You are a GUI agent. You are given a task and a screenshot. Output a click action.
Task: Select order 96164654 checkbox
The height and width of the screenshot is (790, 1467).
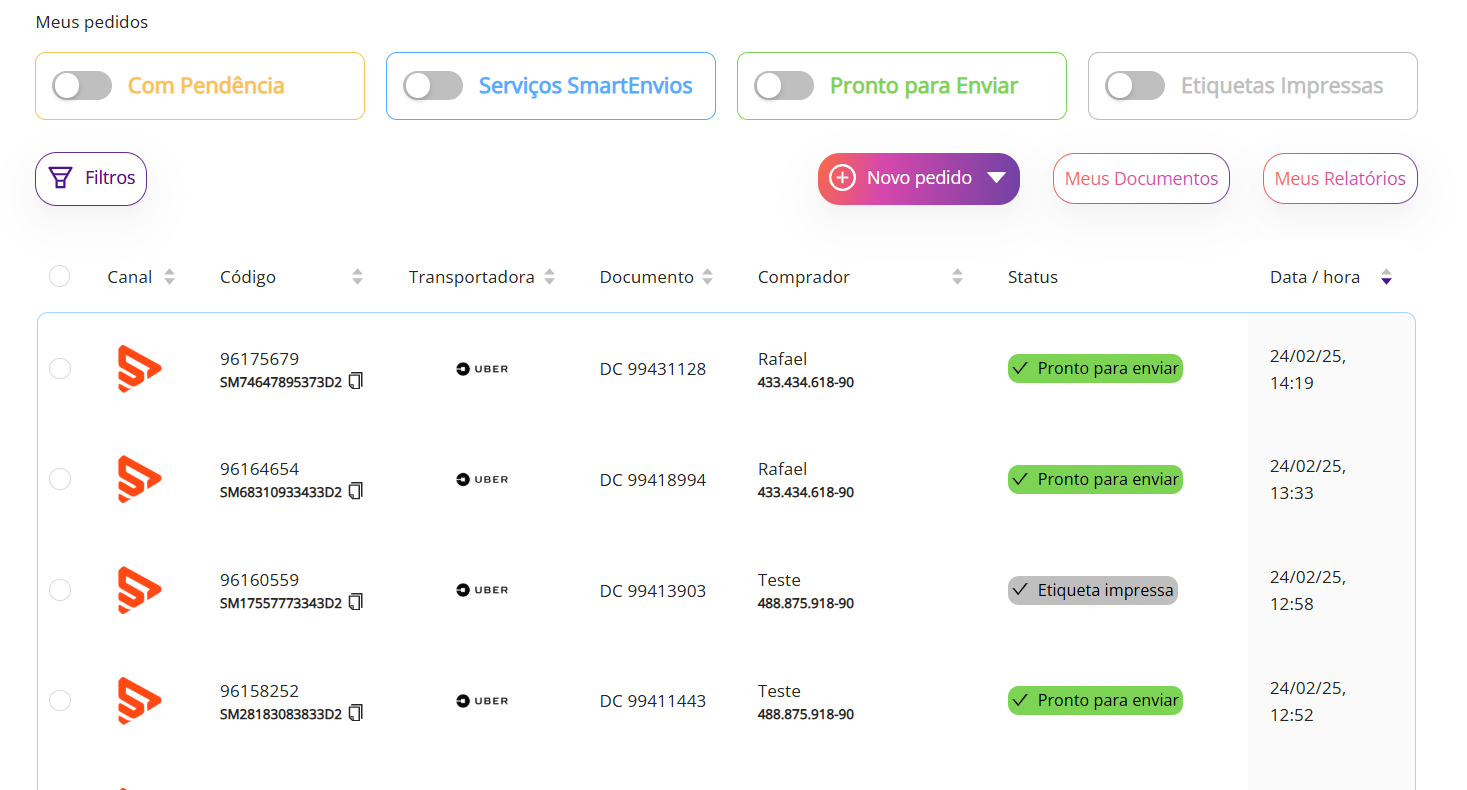(60, 479)
